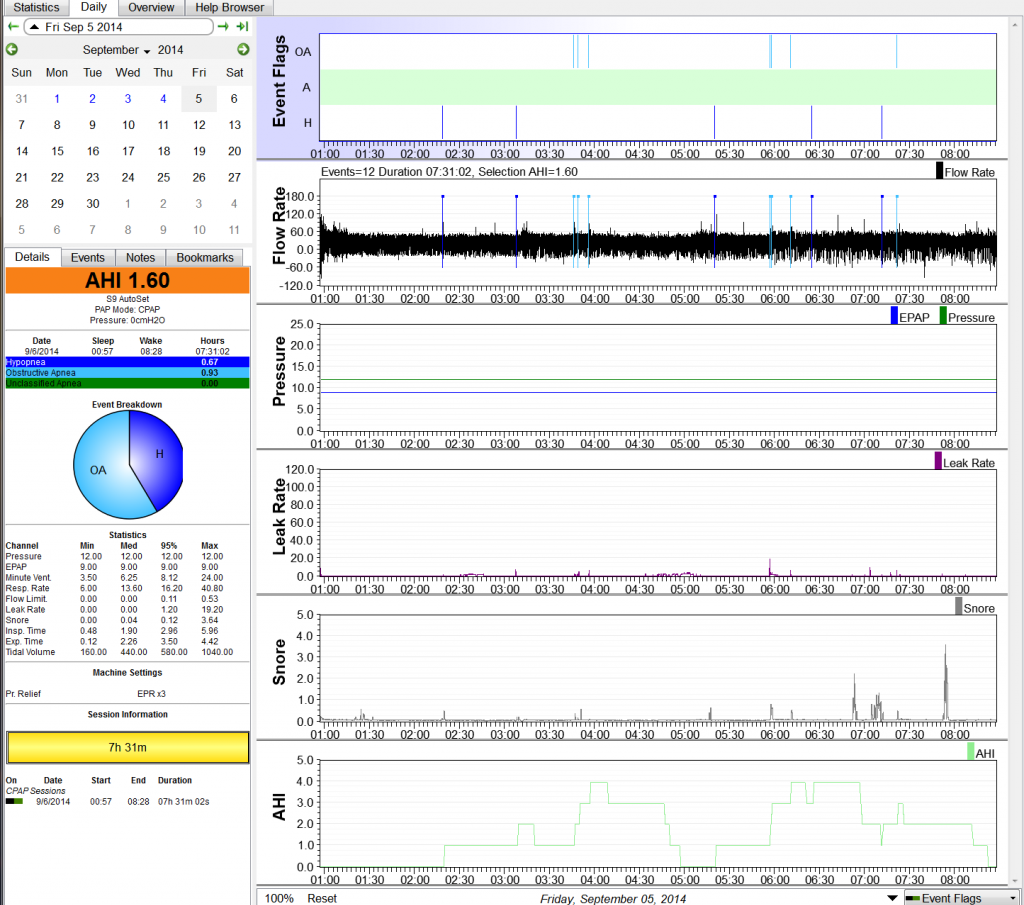
Task: Click the EPR x3 pressure relief value
Action: tap(151, 693)
